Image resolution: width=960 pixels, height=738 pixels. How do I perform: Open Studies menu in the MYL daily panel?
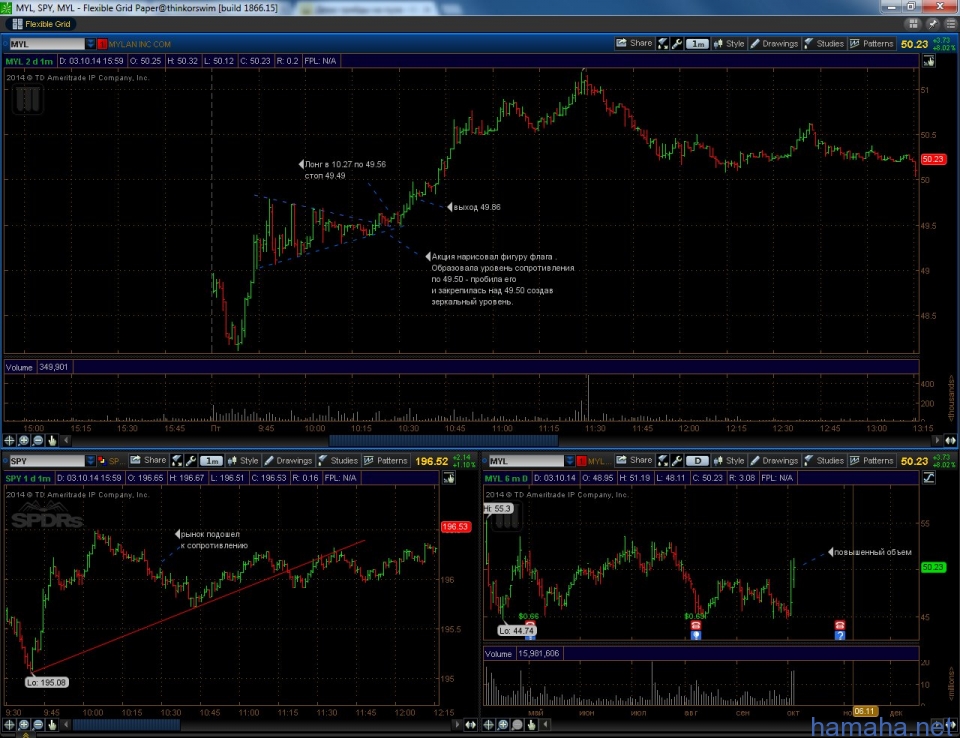click(824, 461)
